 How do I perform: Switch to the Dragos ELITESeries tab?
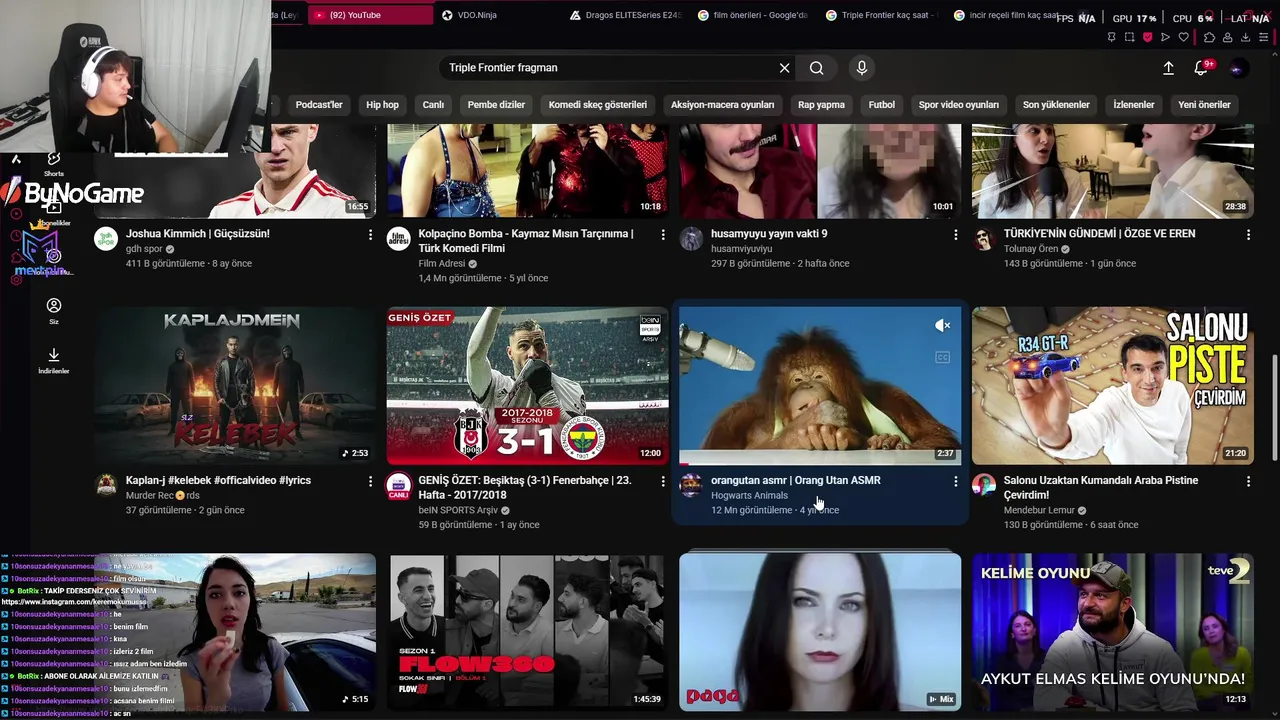tap(625, 15)
